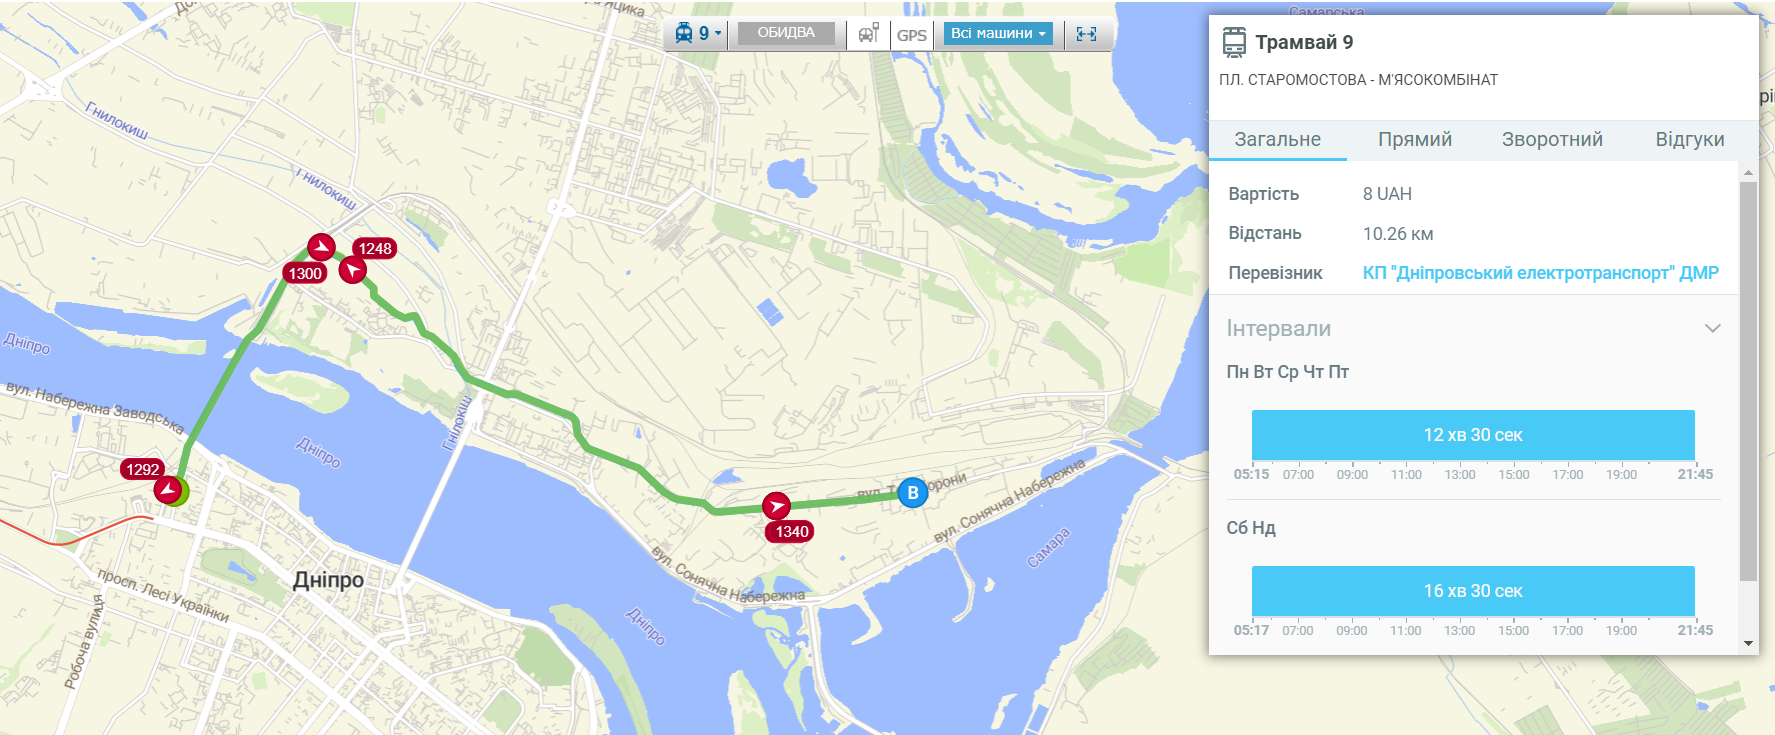
Task: Open the Відгуки tab
Action: click(x=1689, y=140)
